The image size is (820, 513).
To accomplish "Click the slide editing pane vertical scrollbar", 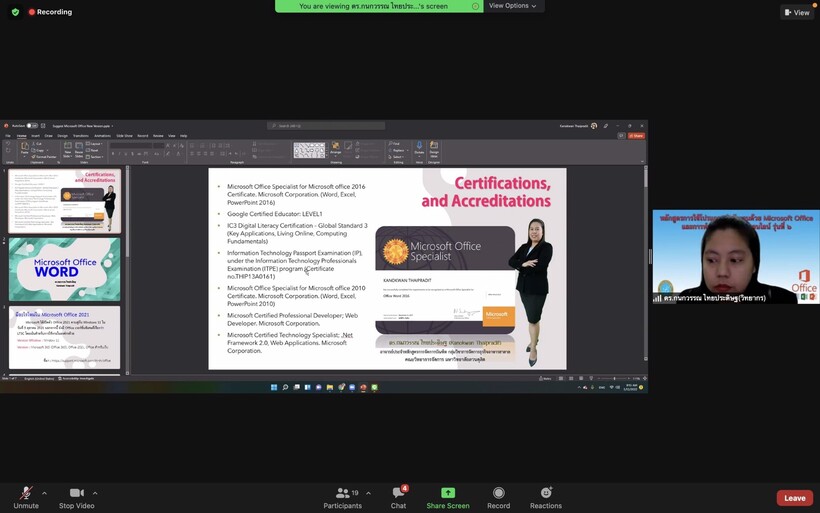I will (x=645, y=264).
